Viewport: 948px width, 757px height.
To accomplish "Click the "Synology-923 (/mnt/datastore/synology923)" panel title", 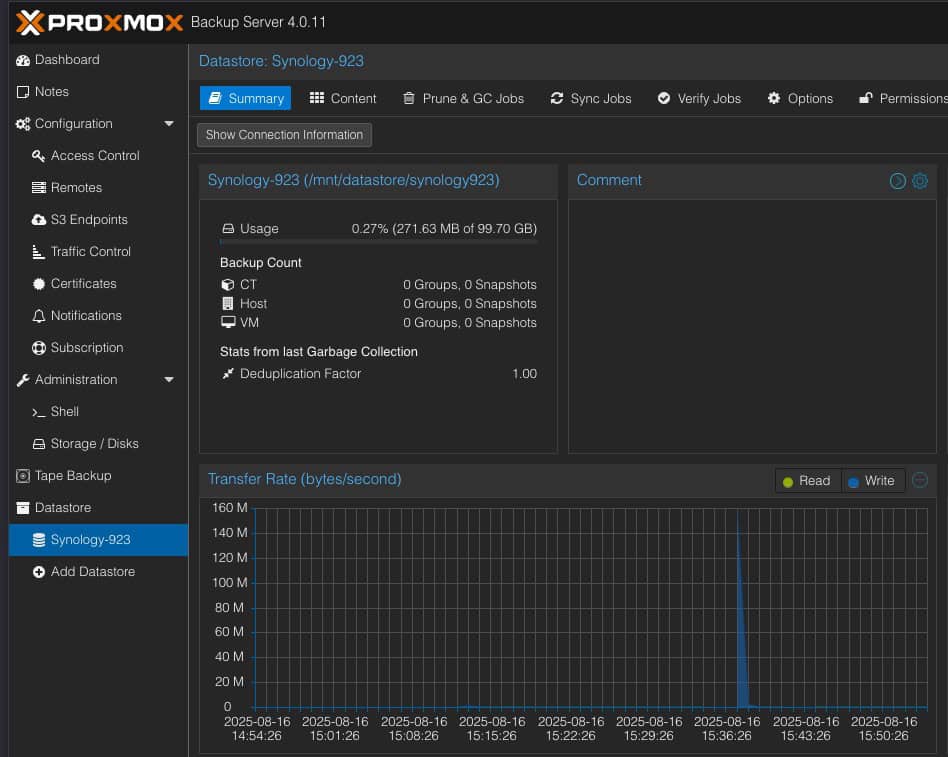I will point(354,180).
